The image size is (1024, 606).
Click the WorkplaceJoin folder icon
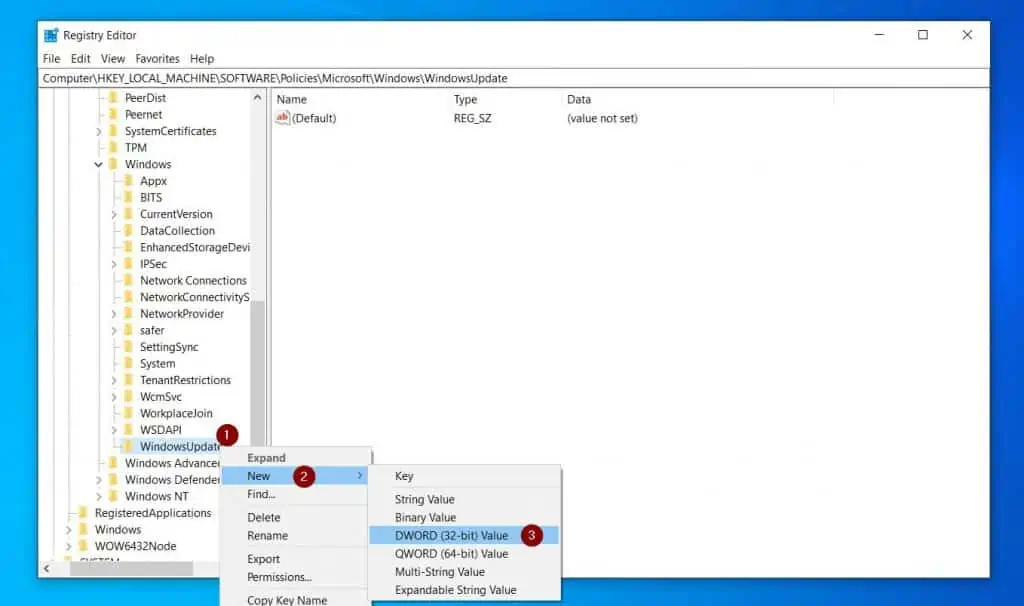tap(128, 413)
